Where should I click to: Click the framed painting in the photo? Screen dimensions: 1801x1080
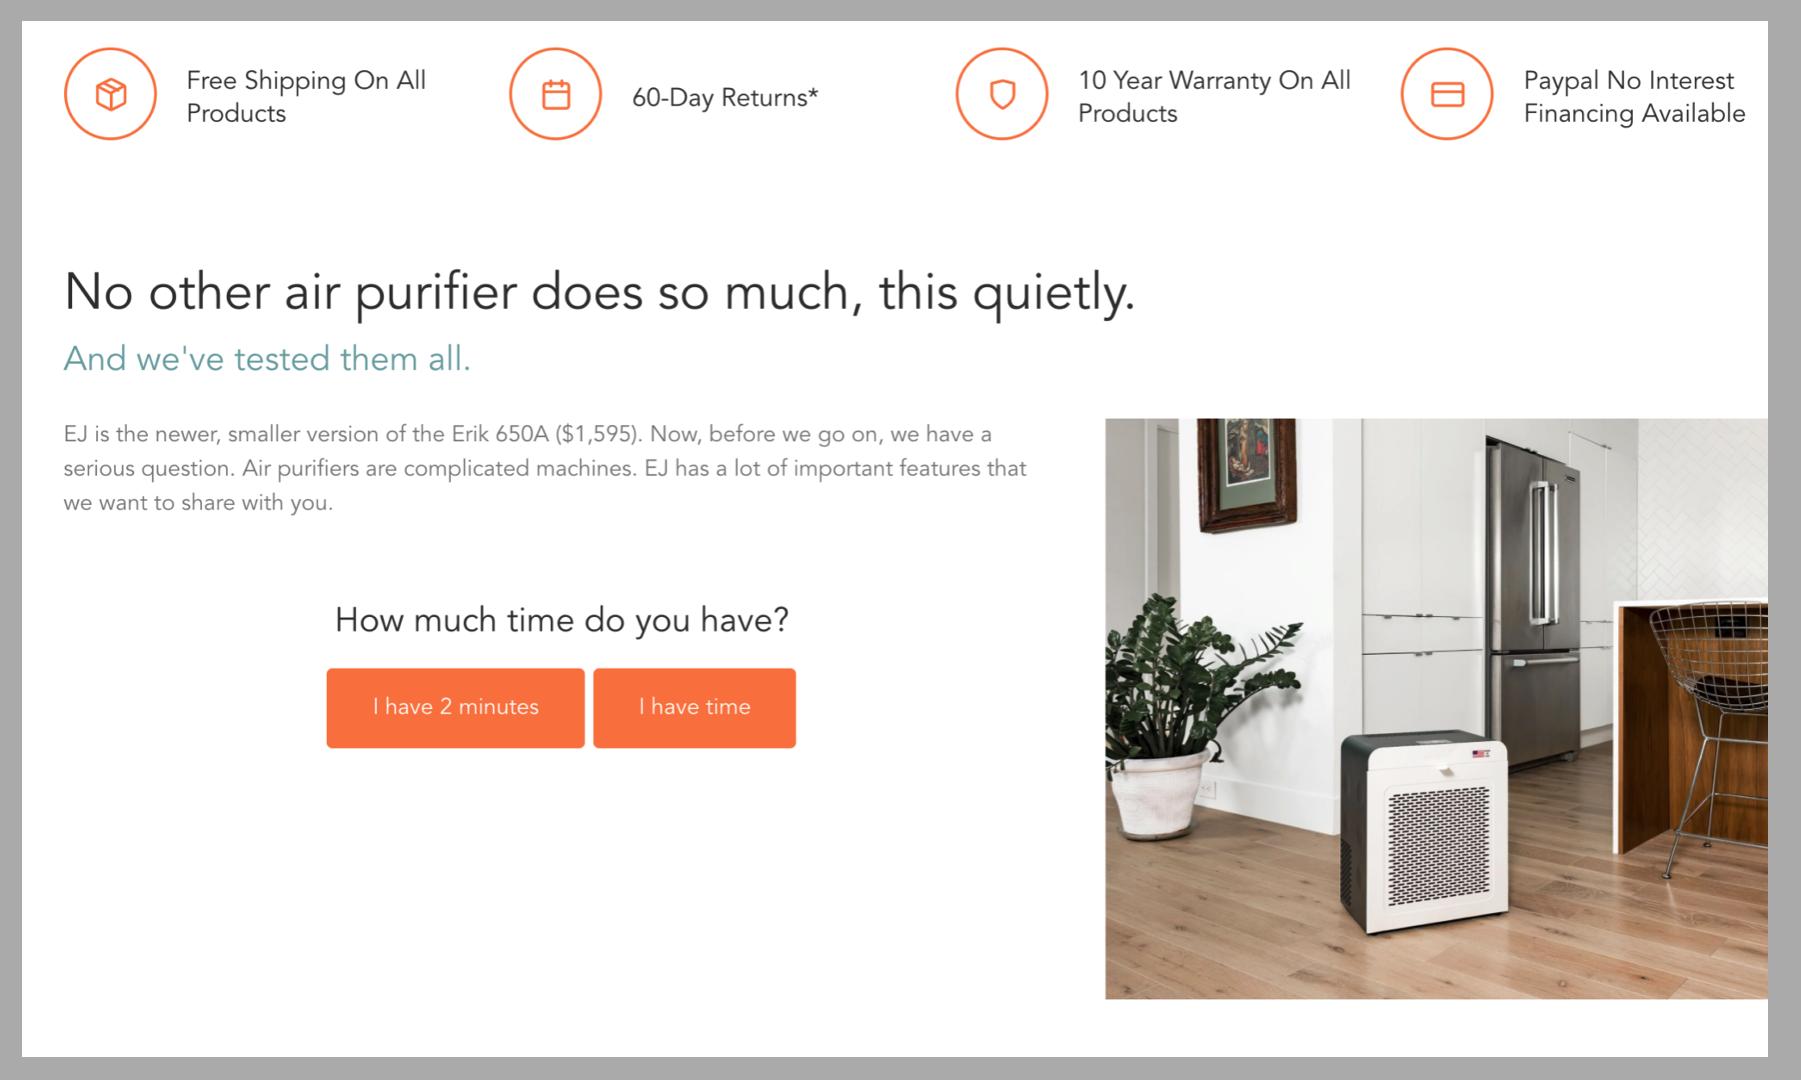pos(1247,475)
